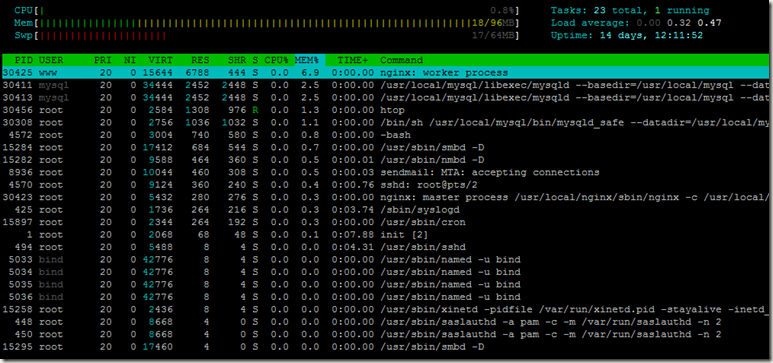Image resolution: width=773 pixels, height=363 pixels.
Task: Sort by the TIME+ column header
Action: [x=353, y=60]
